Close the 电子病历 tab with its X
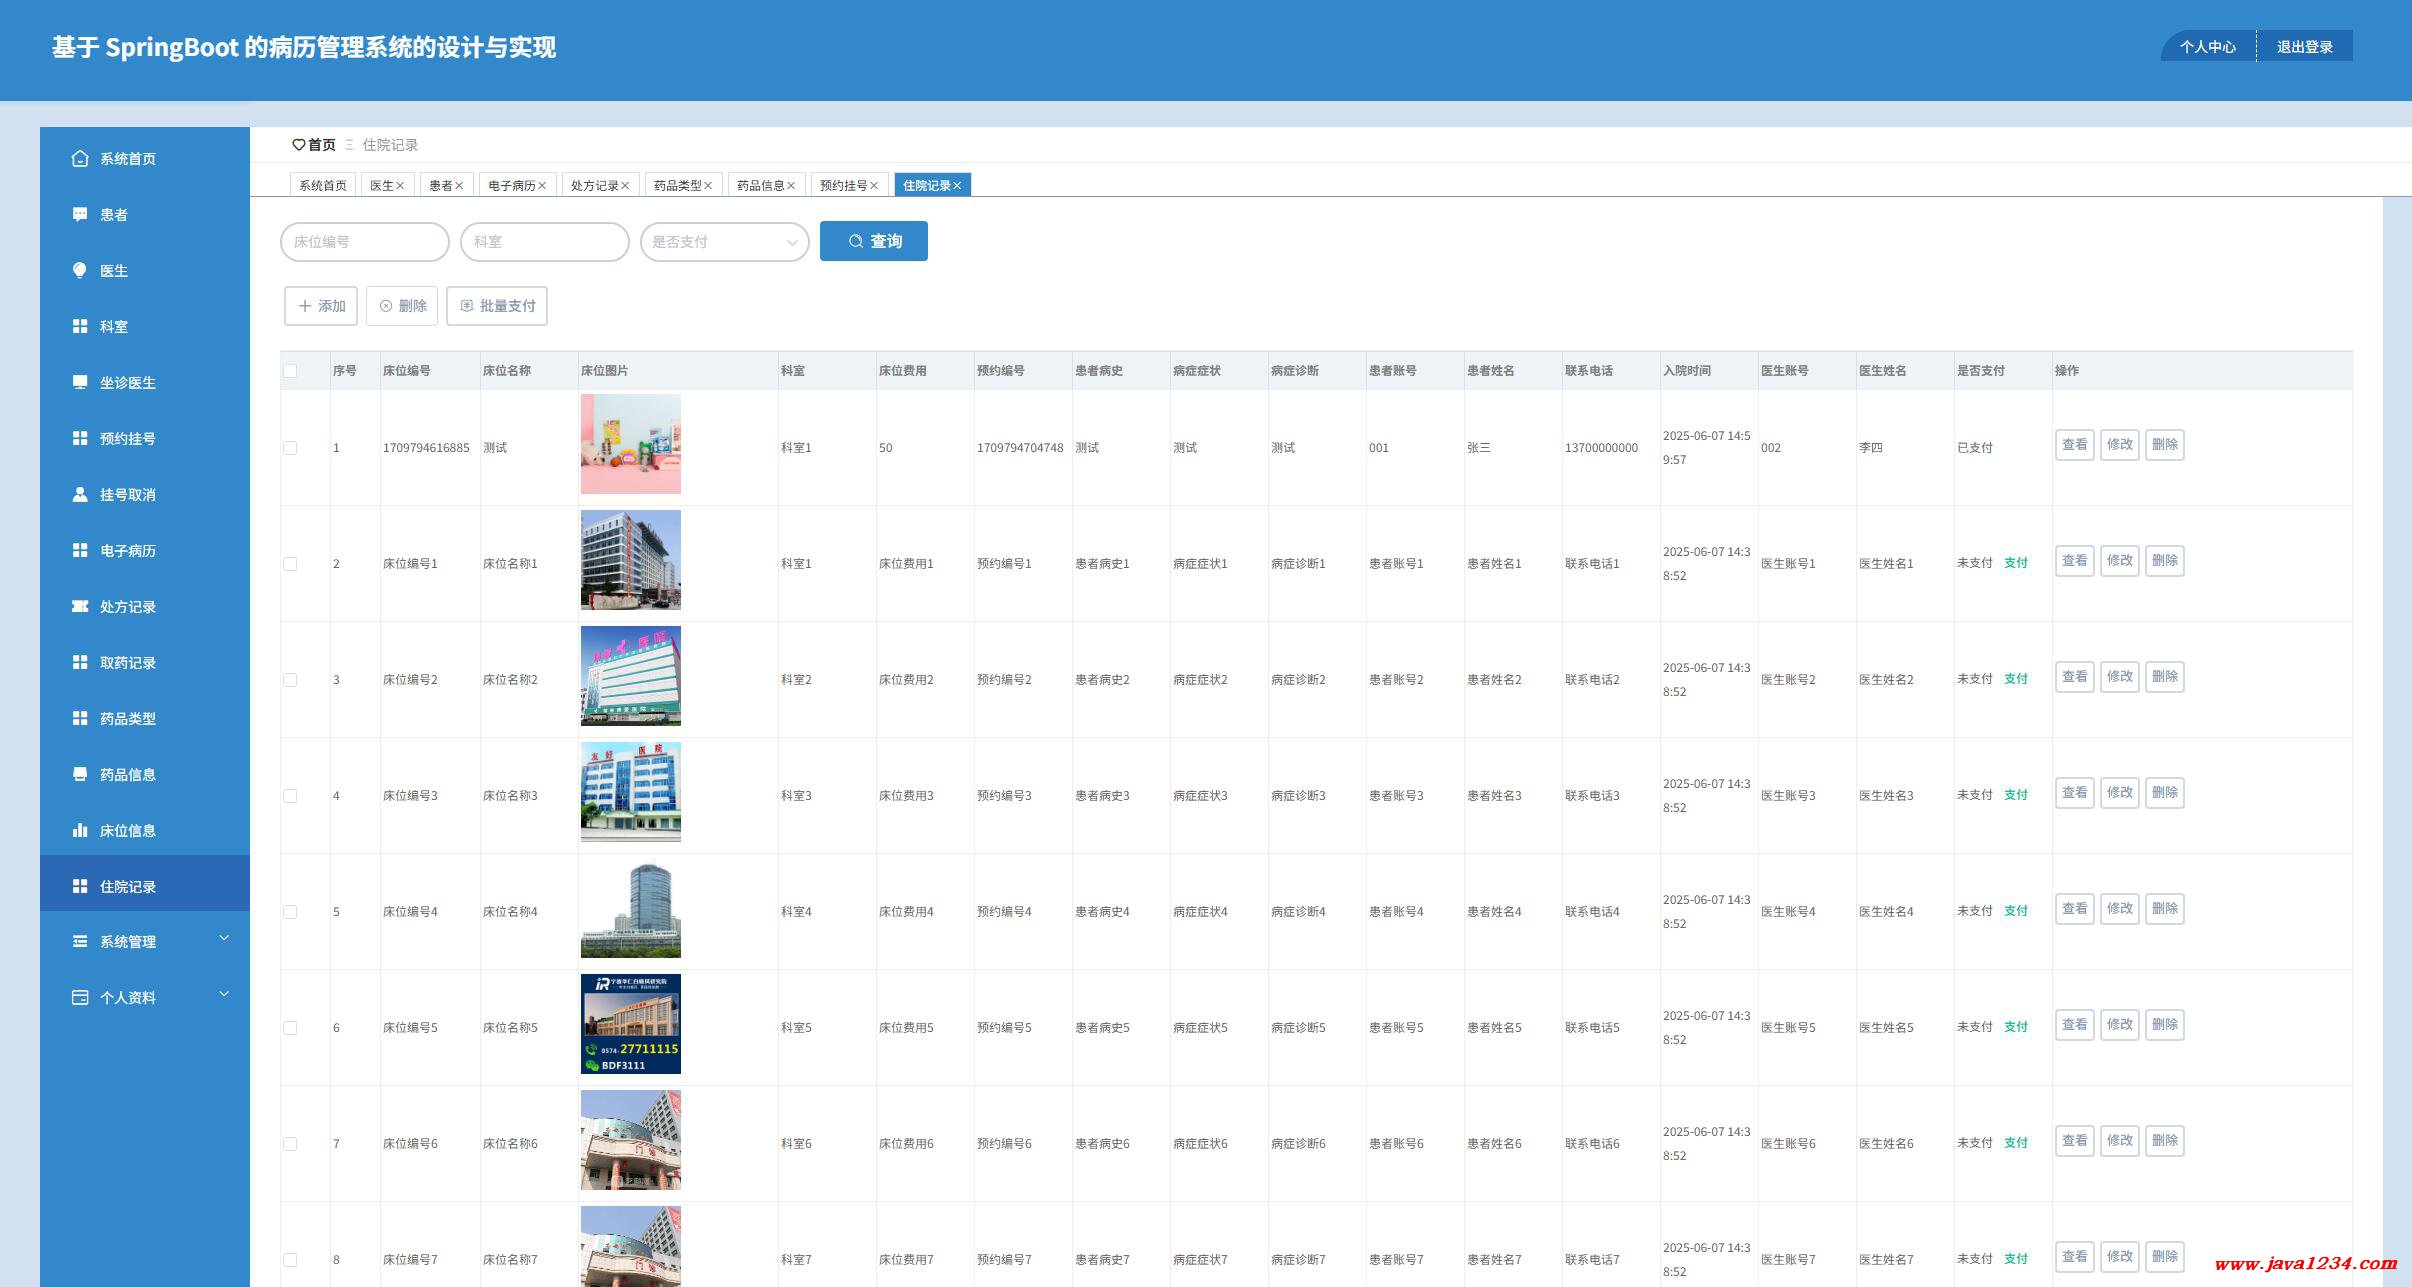2412x1287 pixels. click(x=542, y=185)
